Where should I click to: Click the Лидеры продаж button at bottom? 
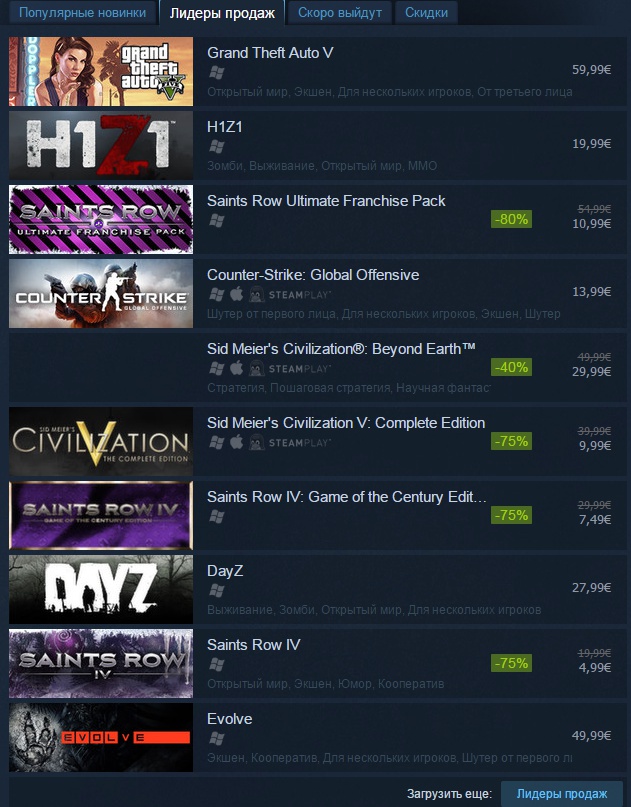pos(562,794)
